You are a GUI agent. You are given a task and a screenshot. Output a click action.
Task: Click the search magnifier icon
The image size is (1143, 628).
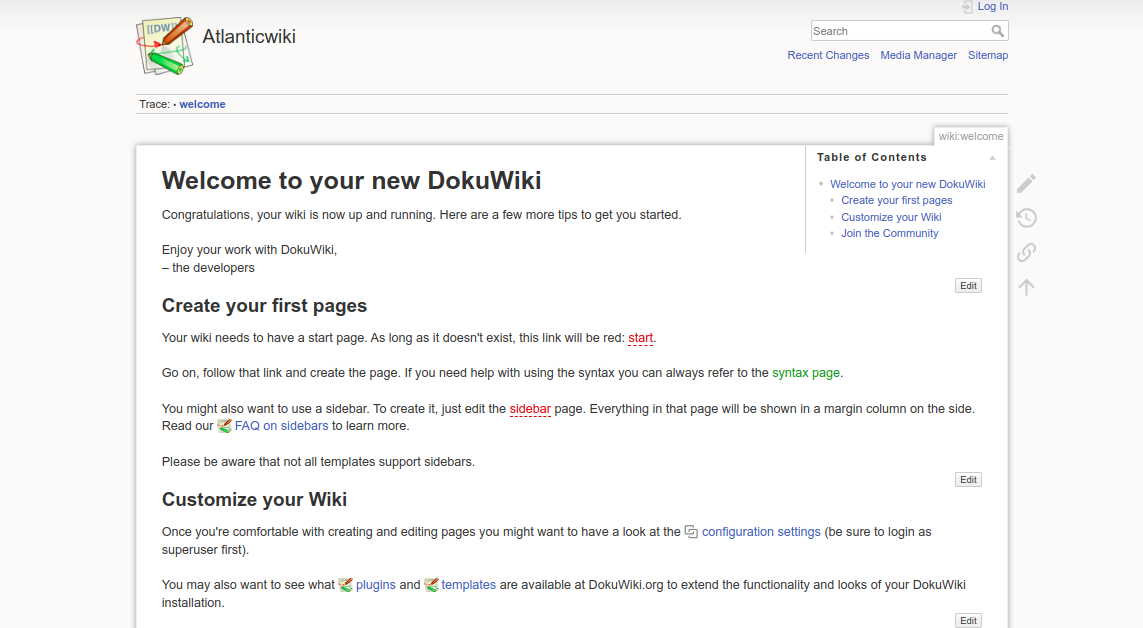997,31
